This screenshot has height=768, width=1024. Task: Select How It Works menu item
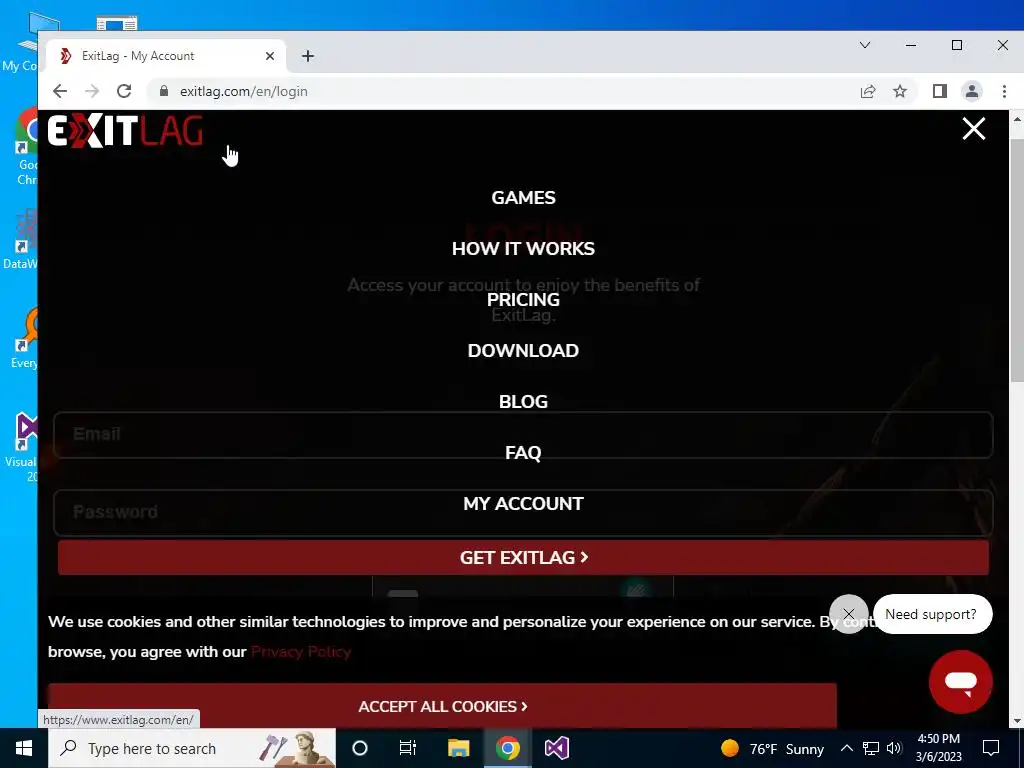point(523,249)
